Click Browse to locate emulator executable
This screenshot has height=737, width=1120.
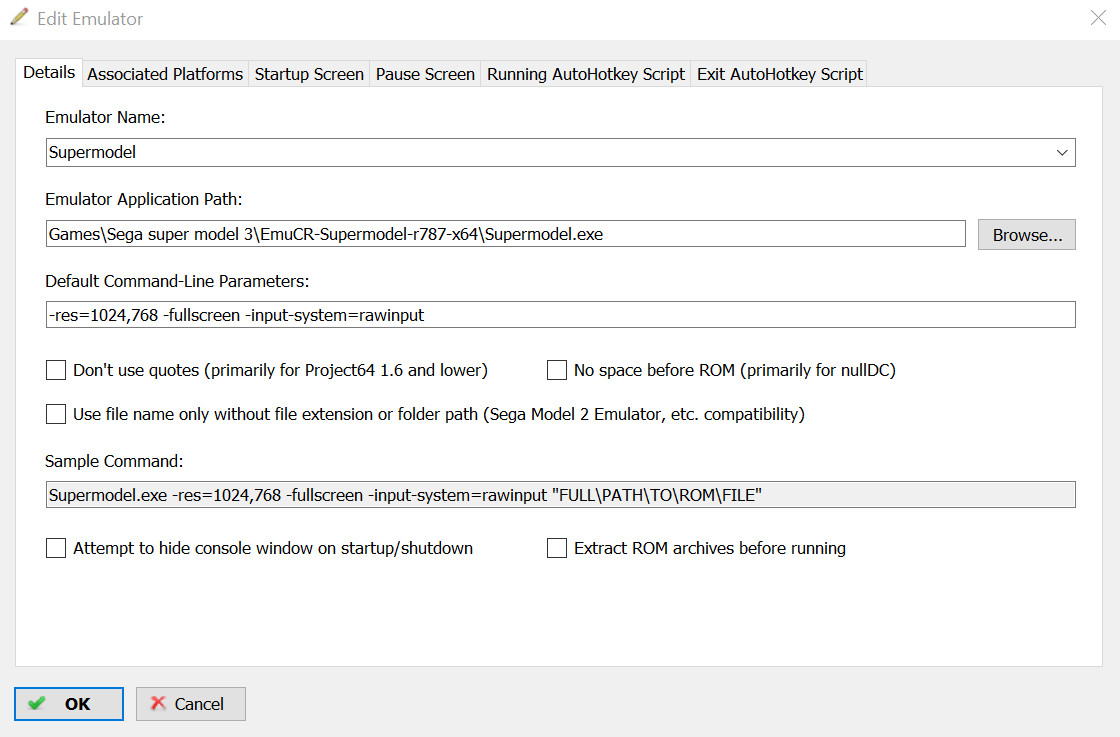(x=1026, y=235)
